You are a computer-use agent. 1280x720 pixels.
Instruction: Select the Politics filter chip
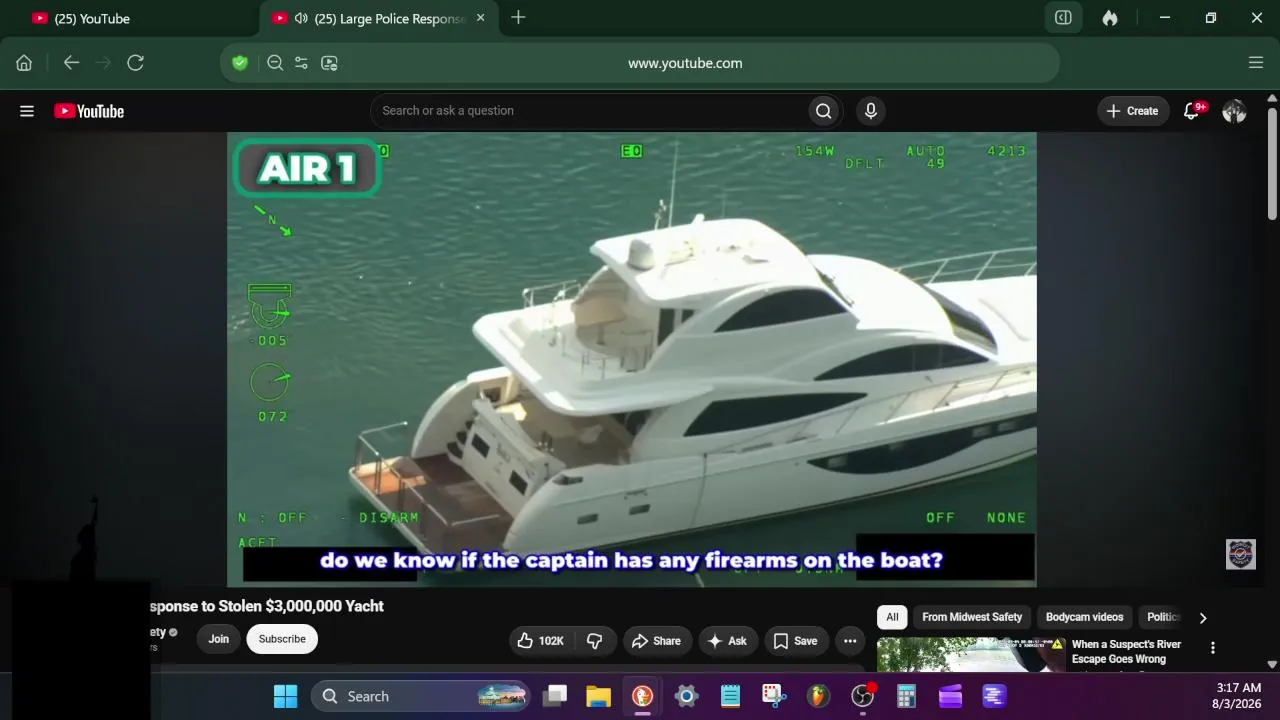coord(1162,617)
